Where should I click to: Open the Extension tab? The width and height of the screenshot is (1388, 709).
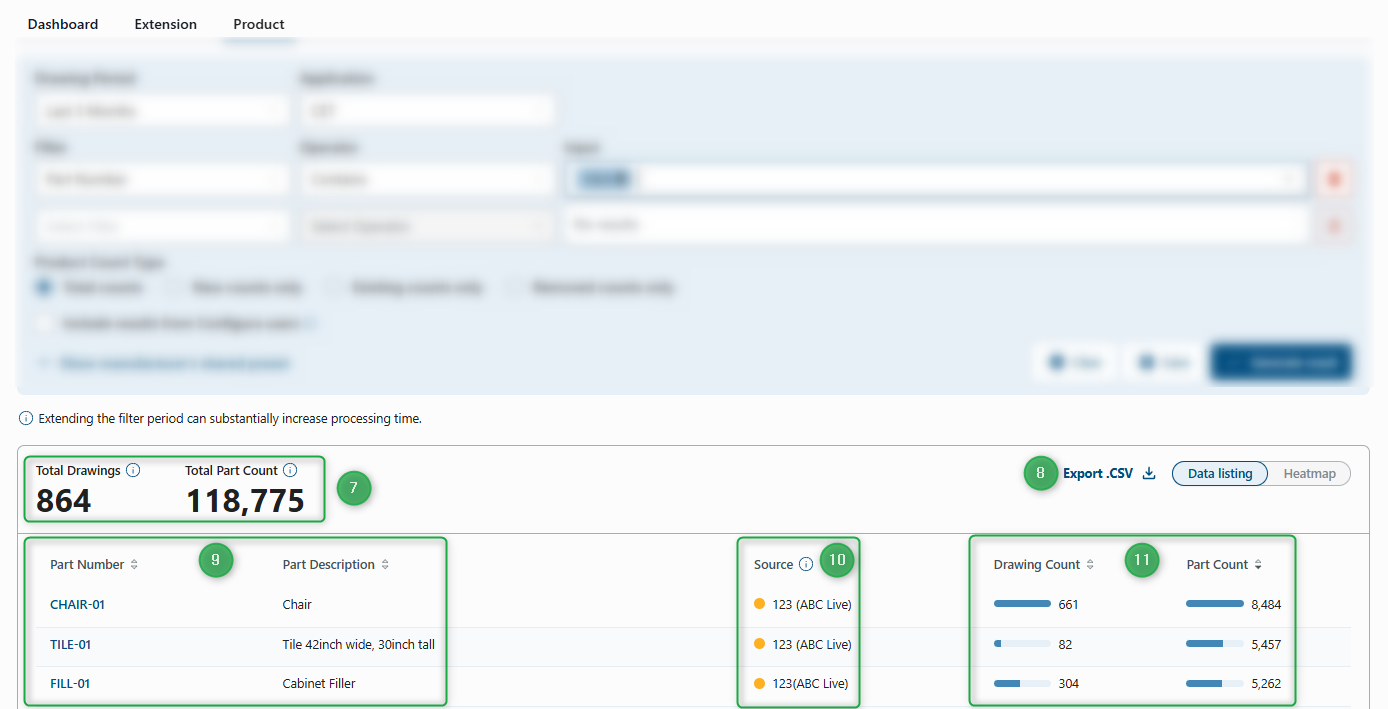tap(166, 24)
